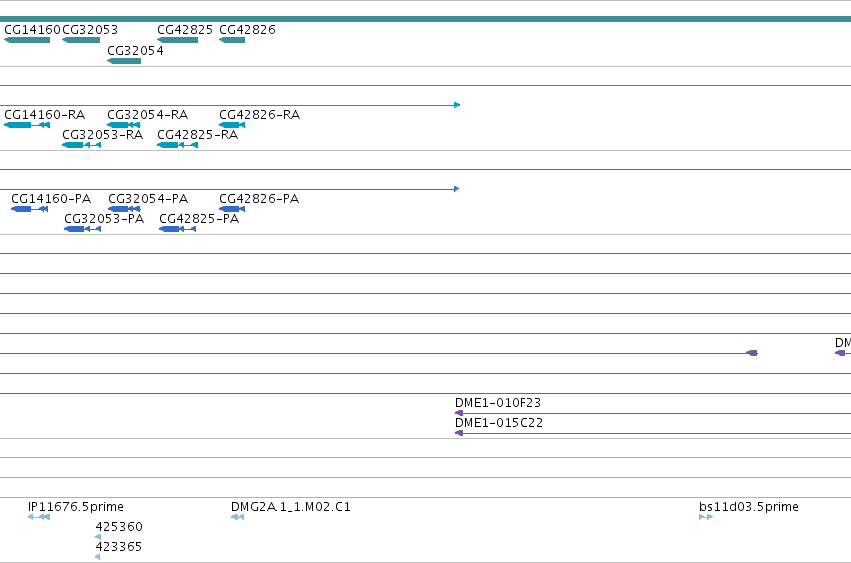Click the 425360 label
Viewport: 851px width, 563px height.
click(119, 527)
